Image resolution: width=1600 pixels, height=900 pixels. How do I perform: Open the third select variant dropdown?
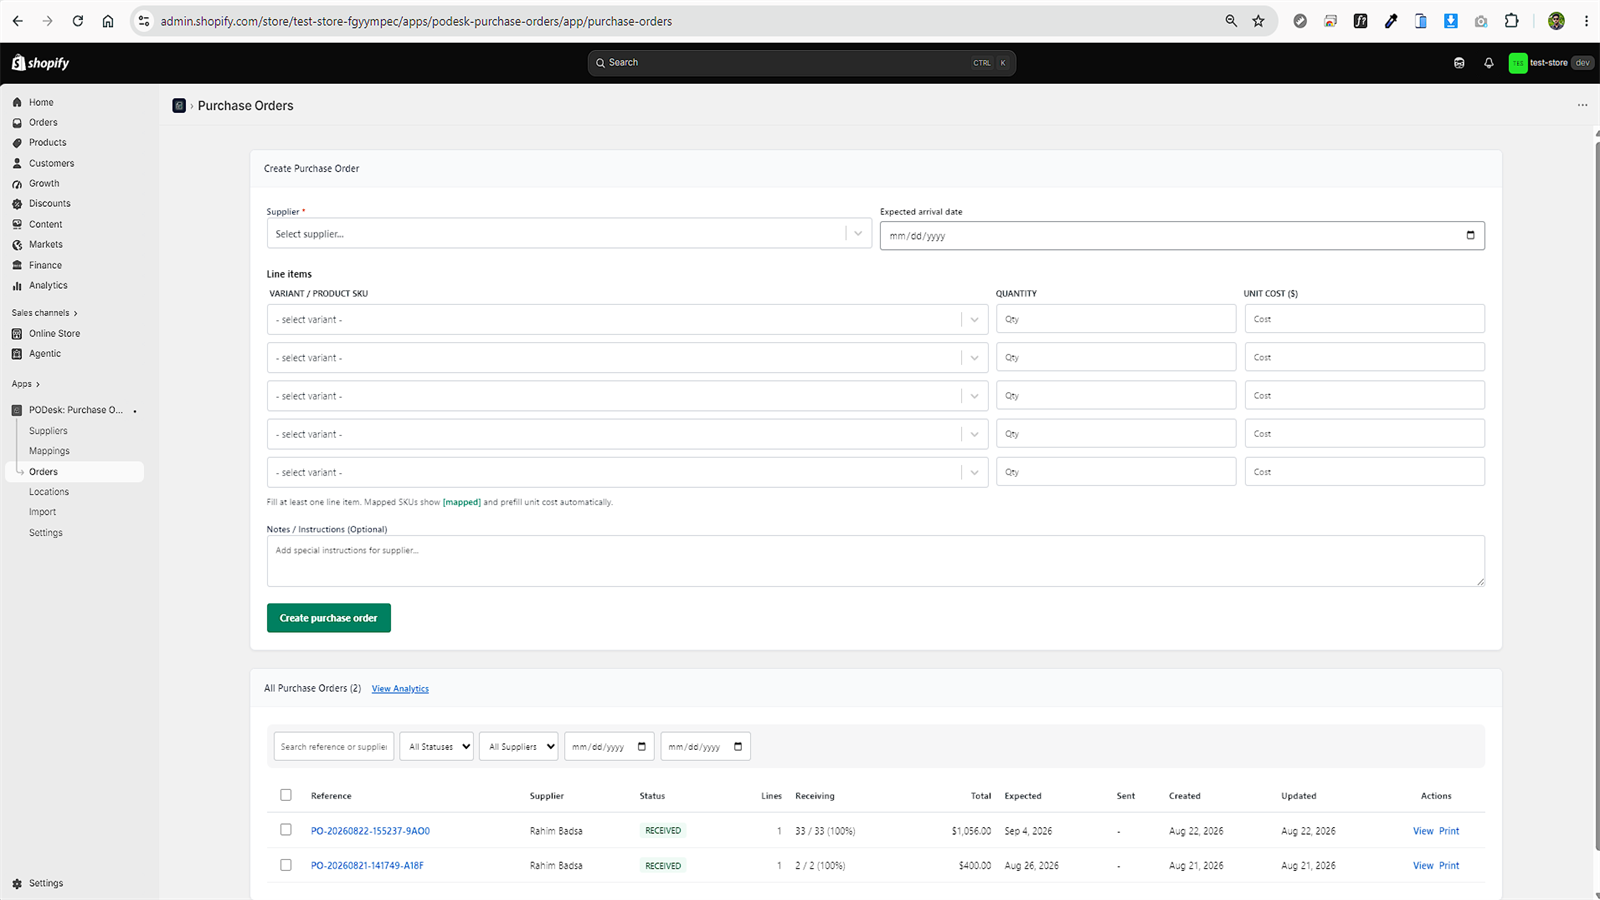click(x=627, y=396)
